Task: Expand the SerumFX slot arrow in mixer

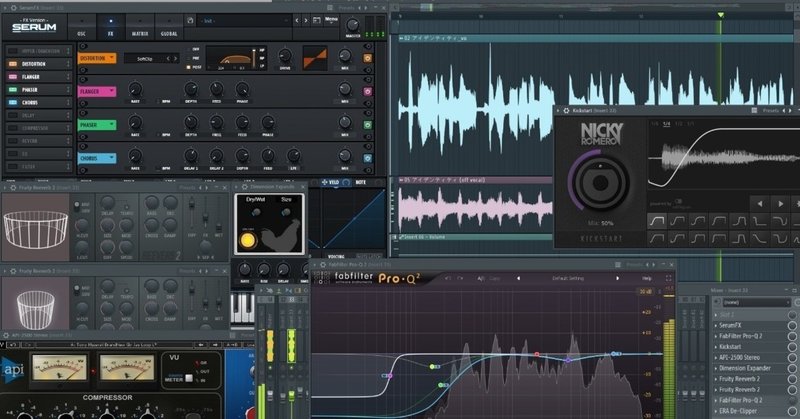Action: [x=716, y=326]
